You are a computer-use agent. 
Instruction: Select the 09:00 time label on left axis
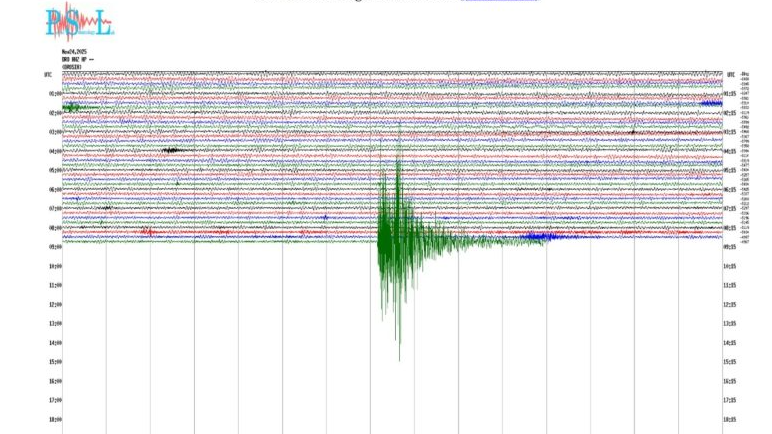(55, 247)
